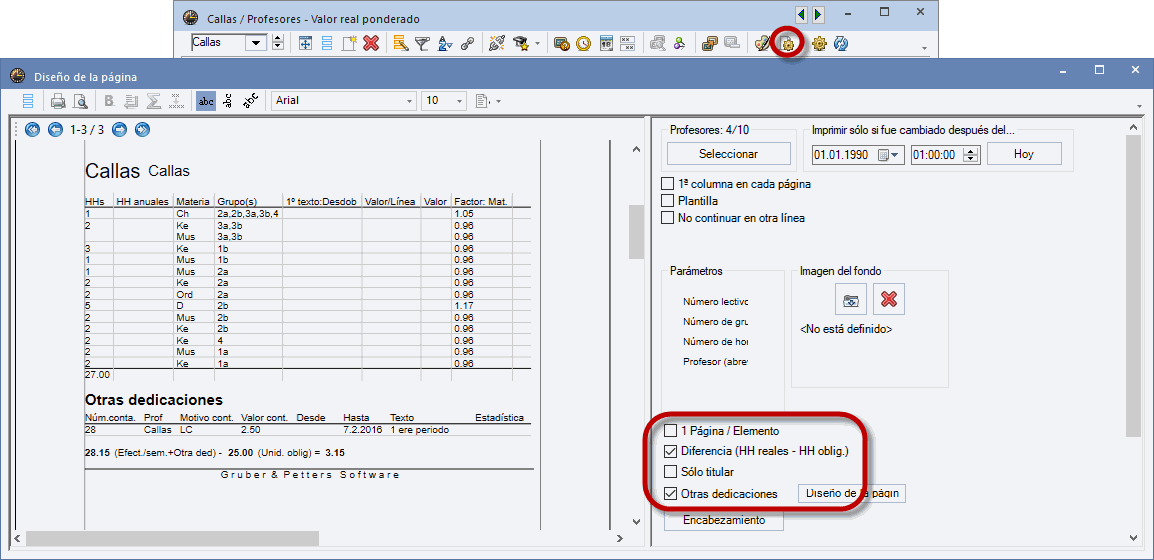Viewport: 1154px width, 560px height.
Task: Click the preview horizontal scrollbar thumb
Action: 172,539
